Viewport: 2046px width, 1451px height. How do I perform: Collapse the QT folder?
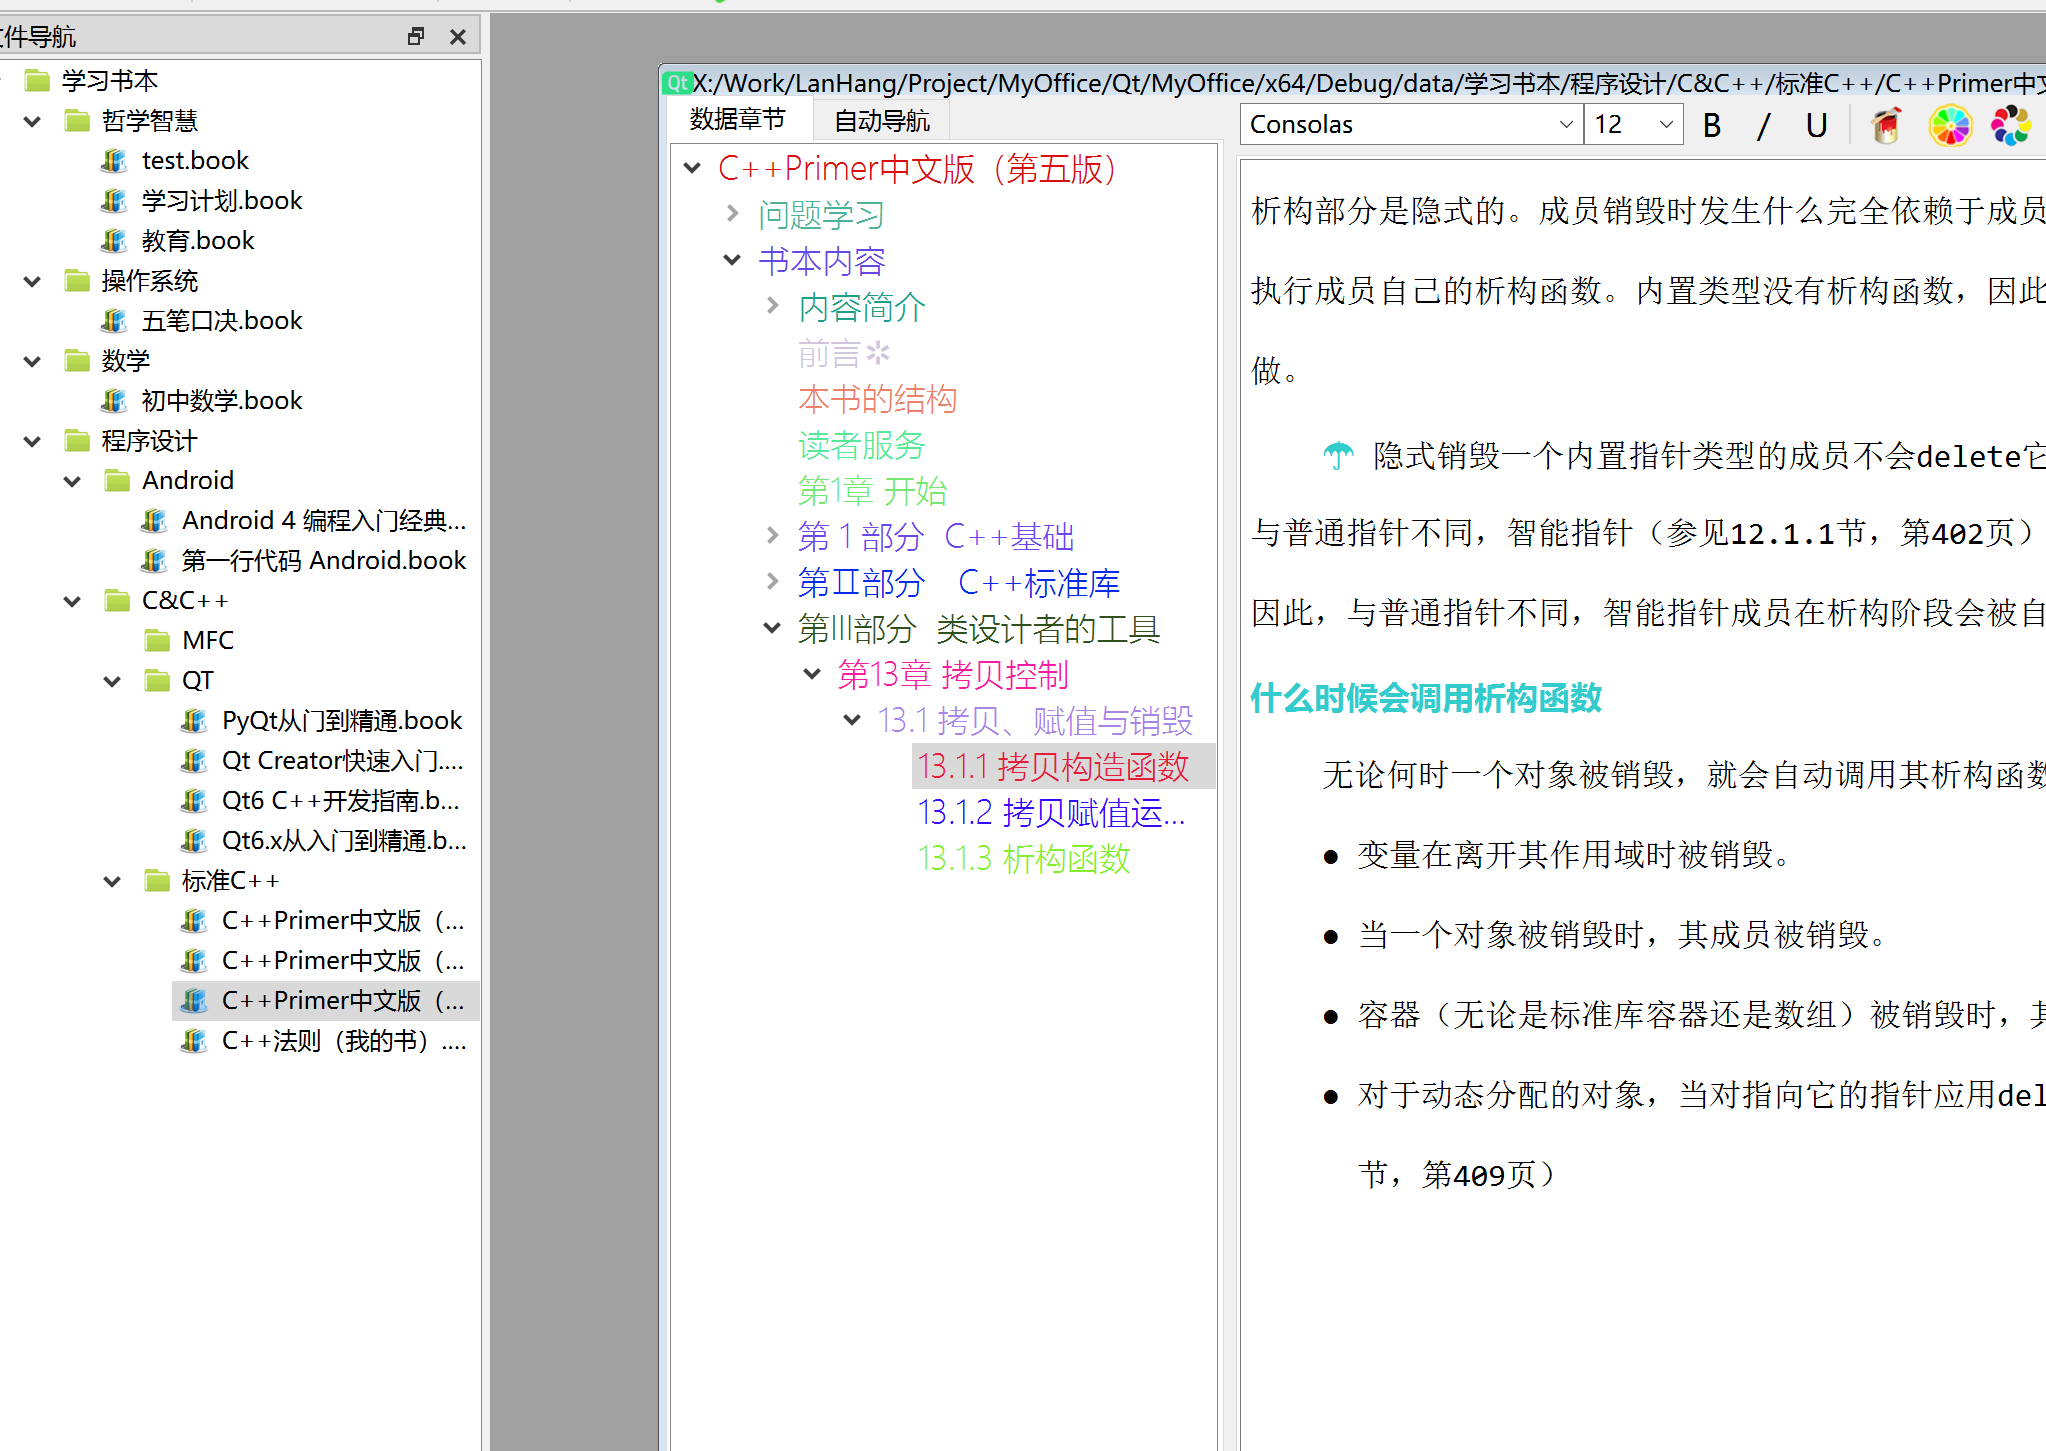(x=112, y=681)
